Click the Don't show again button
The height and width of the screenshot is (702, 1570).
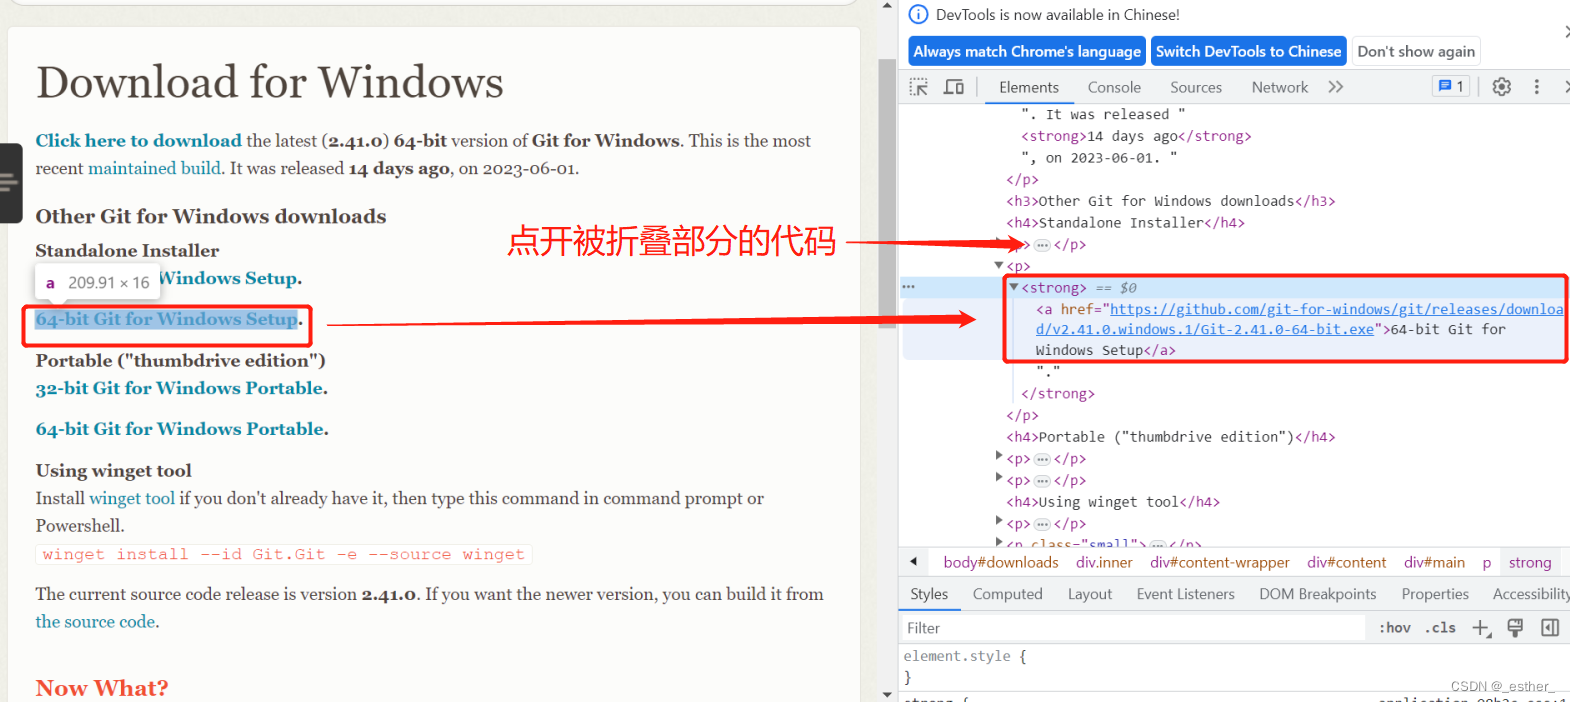(x=1416, y=51)
